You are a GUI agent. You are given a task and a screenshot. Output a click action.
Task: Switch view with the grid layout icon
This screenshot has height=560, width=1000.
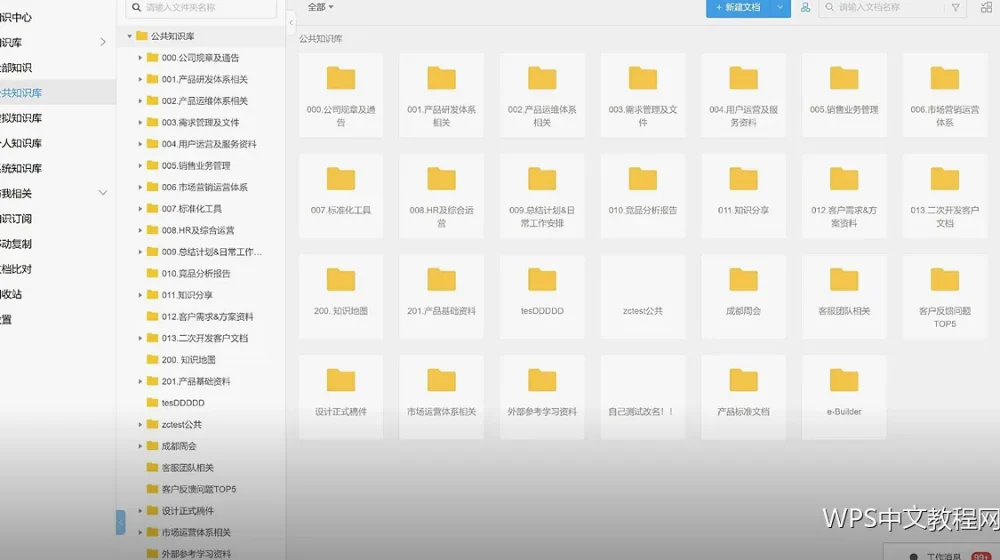pos(986,8)
